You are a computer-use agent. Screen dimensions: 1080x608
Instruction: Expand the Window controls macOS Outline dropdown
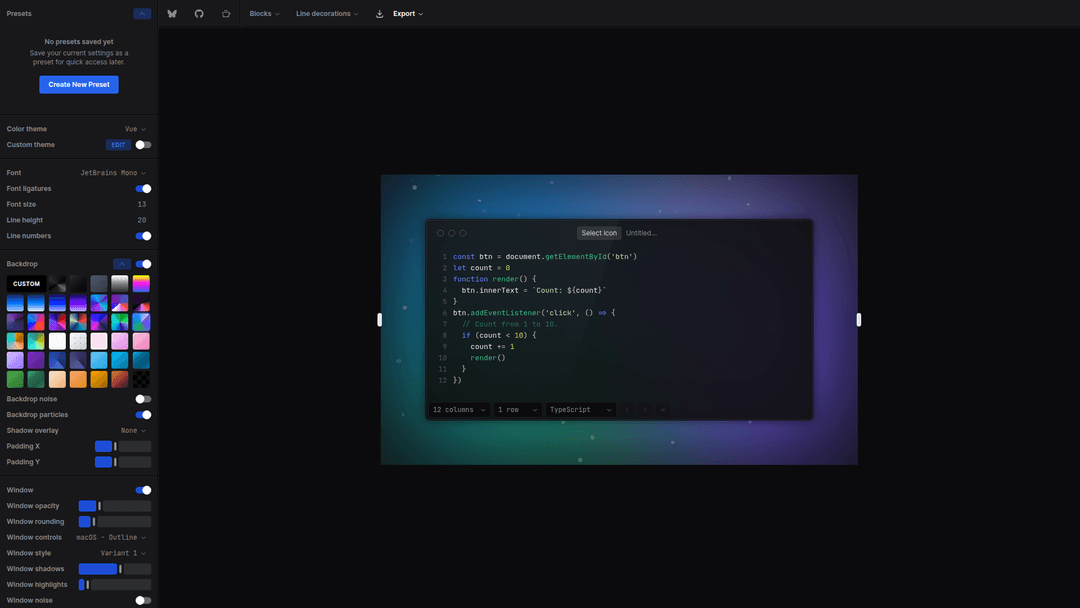coord(111,538)
